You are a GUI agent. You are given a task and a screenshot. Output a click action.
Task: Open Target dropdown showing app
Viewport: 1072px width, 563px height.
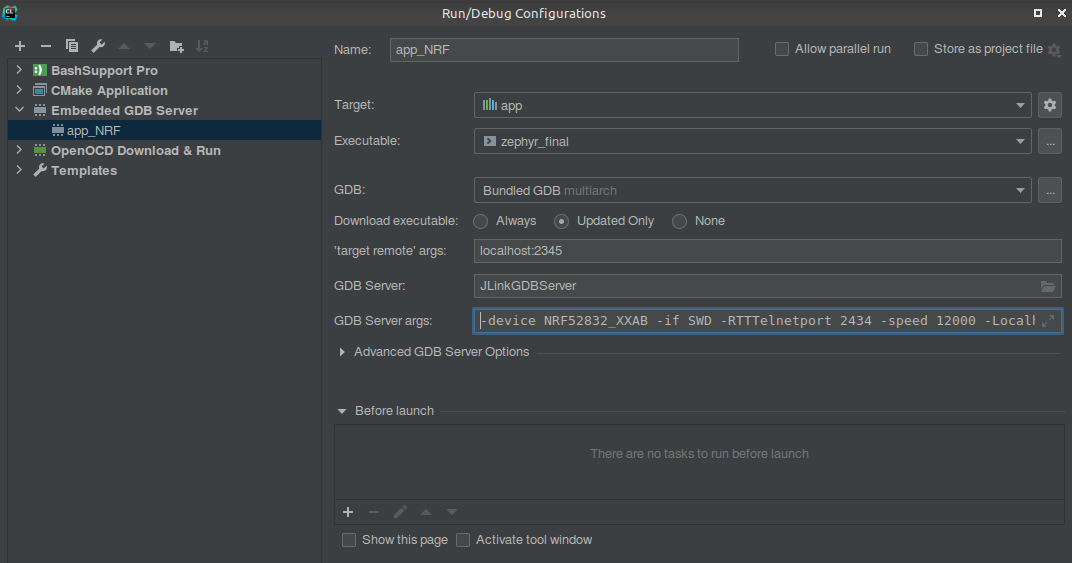(752, 105)
